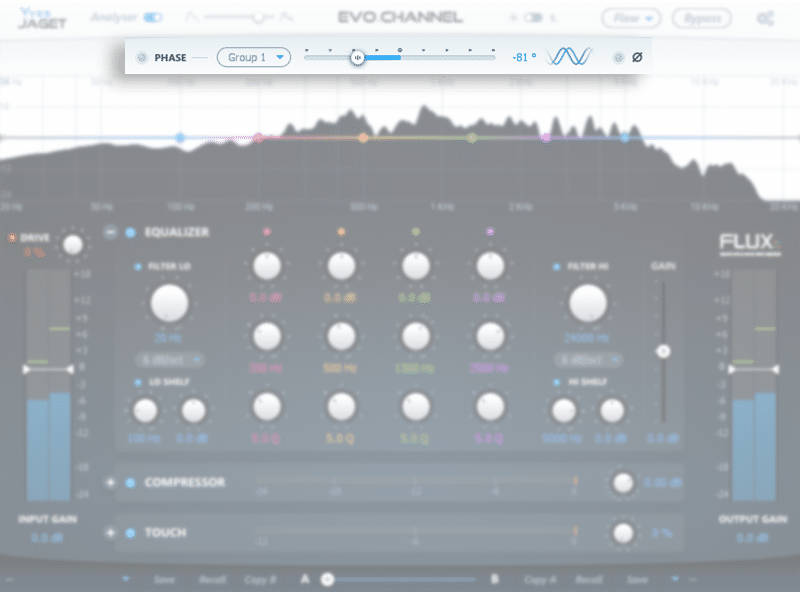Click the -81 ° phase value

coord(524,58)
